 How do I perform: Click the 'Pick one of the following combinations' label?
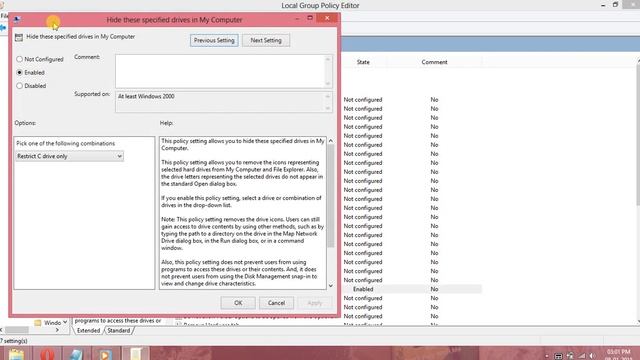[x=66, y=143]
